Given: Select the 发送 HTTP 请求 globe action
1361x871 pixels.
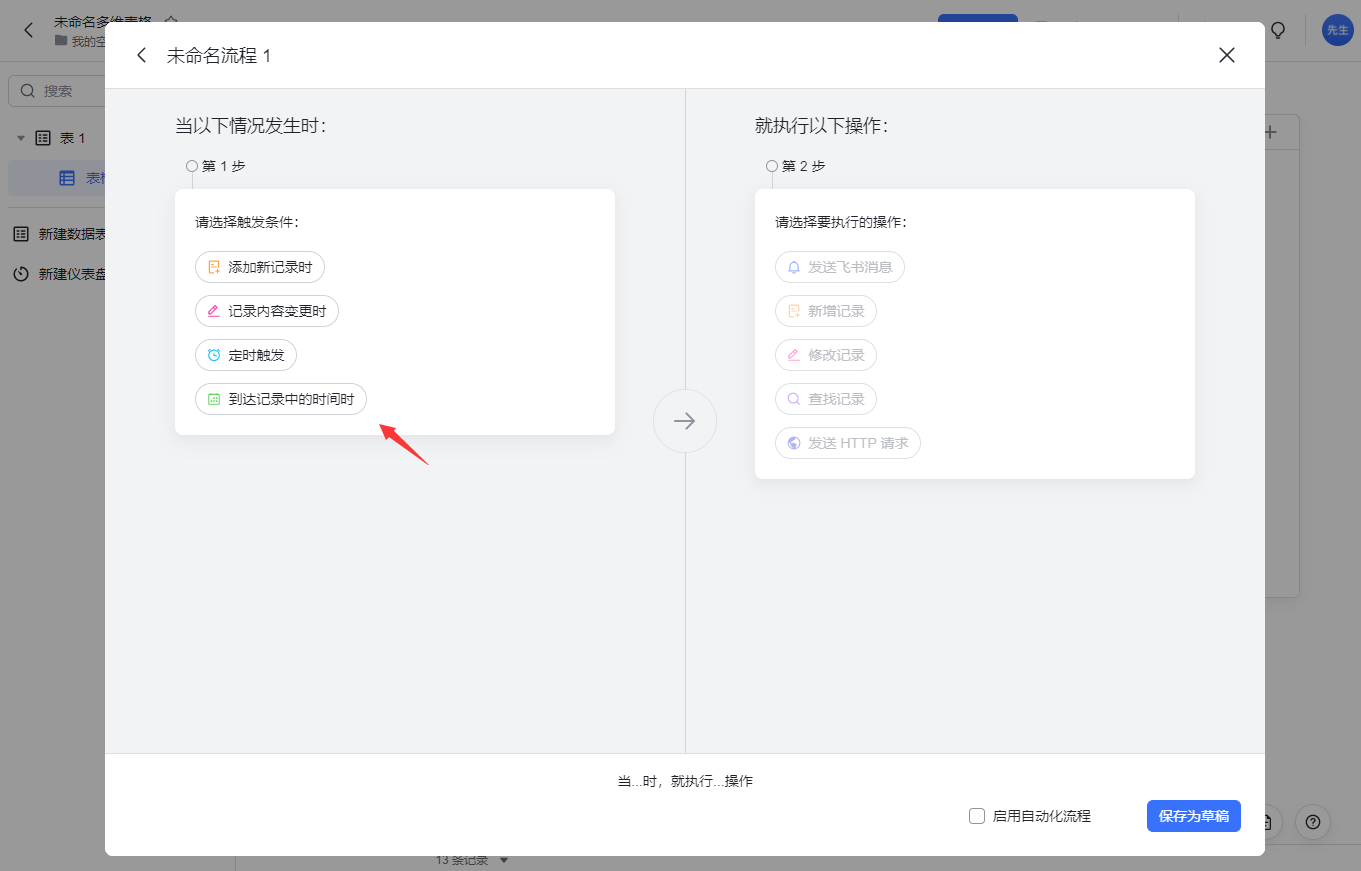Looking at the screenshot, I should (848, 444).
